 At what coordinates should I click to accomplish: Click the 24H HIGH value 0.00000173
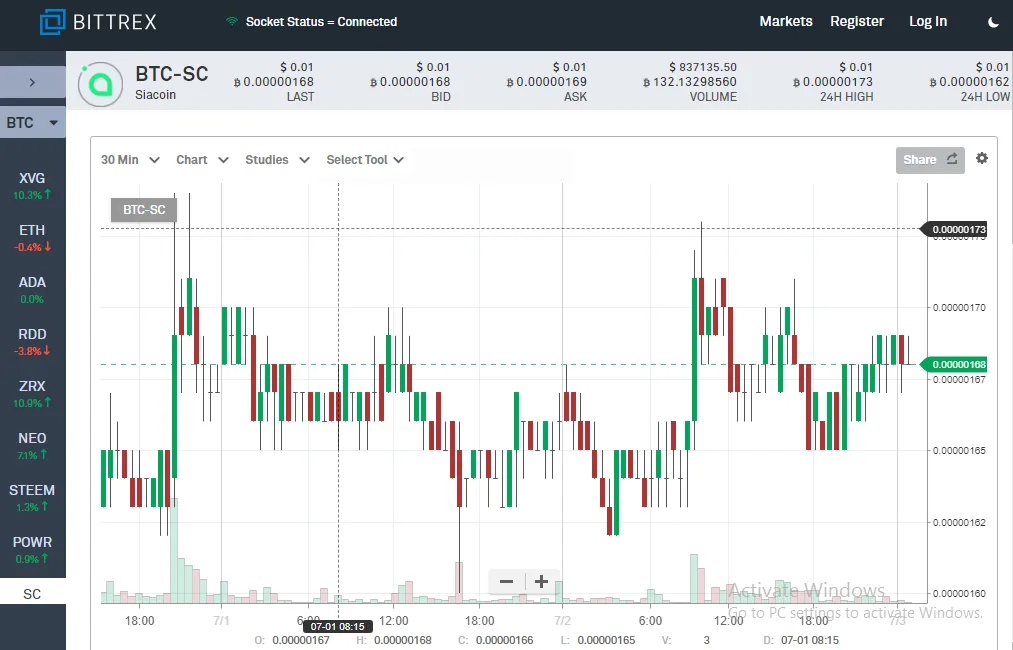833,82
